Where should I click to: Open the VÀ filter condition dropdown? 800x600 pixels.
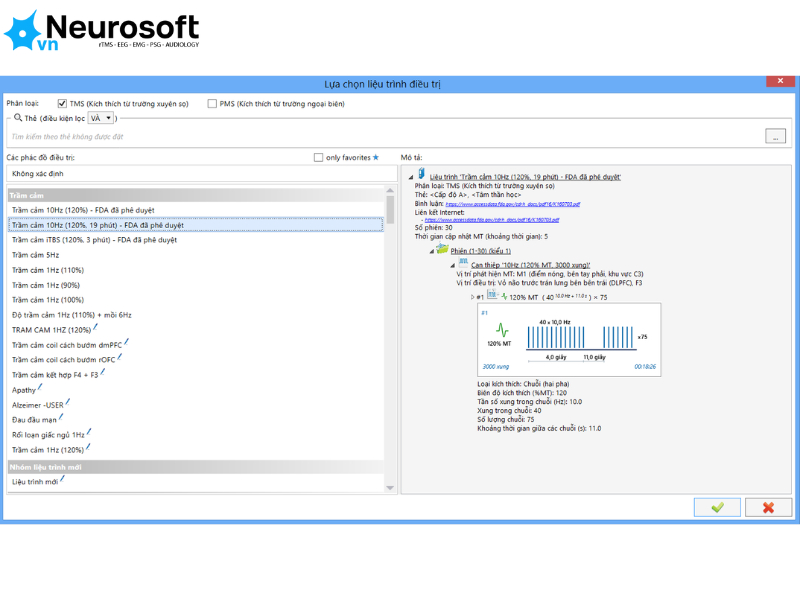click(101, 118)
